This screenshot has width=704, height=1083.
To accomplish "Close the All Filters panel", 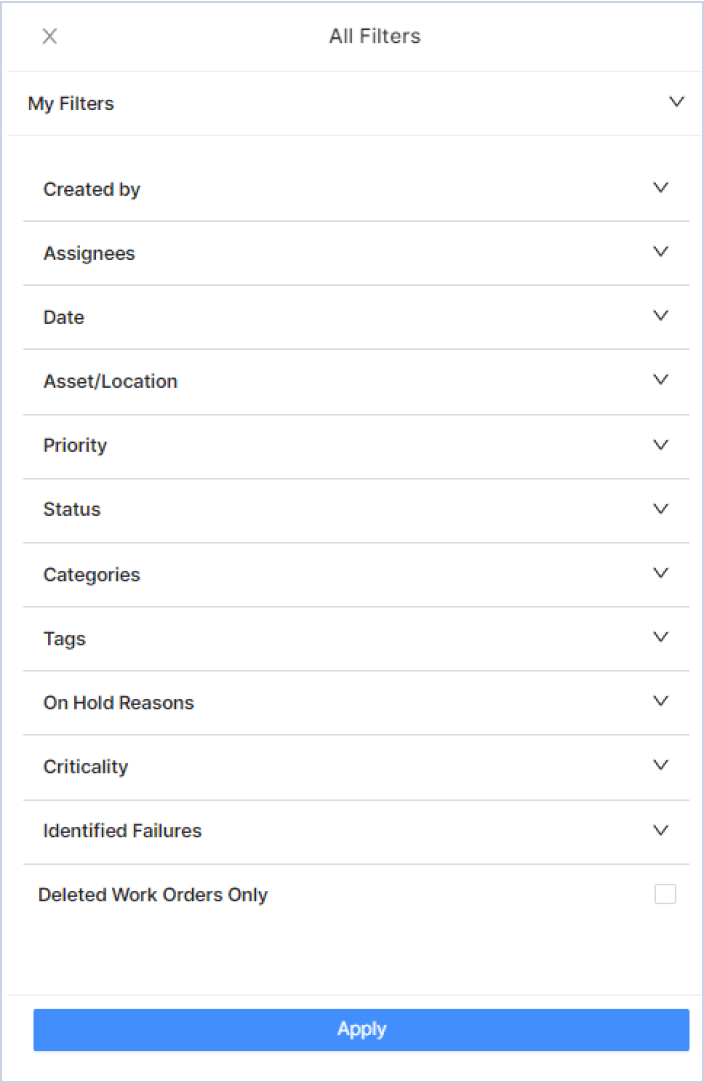I will click(x=49, y=37).
